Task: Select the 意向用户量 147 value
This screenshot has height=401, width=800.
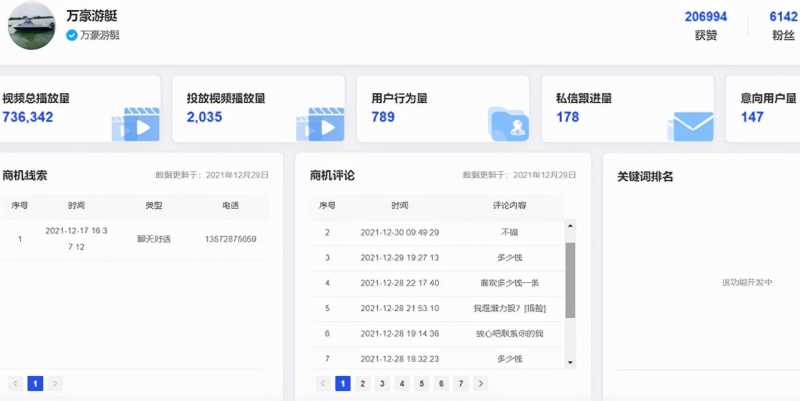Action: click(752, 117)
